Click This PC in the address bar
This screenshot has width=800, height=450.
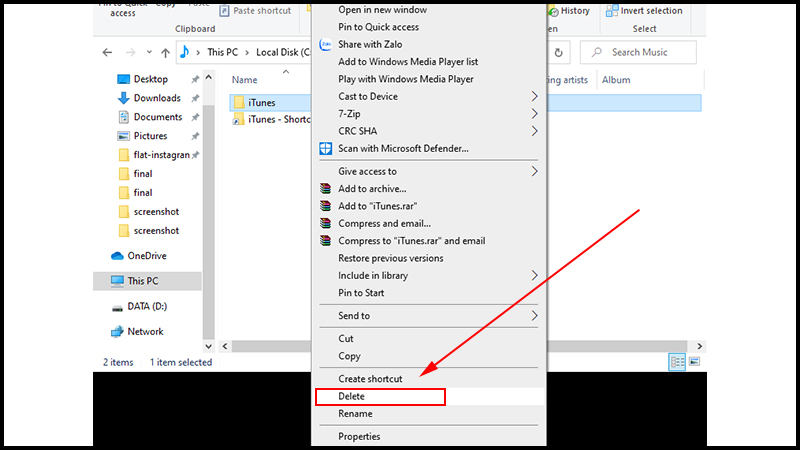coord(222,52)
